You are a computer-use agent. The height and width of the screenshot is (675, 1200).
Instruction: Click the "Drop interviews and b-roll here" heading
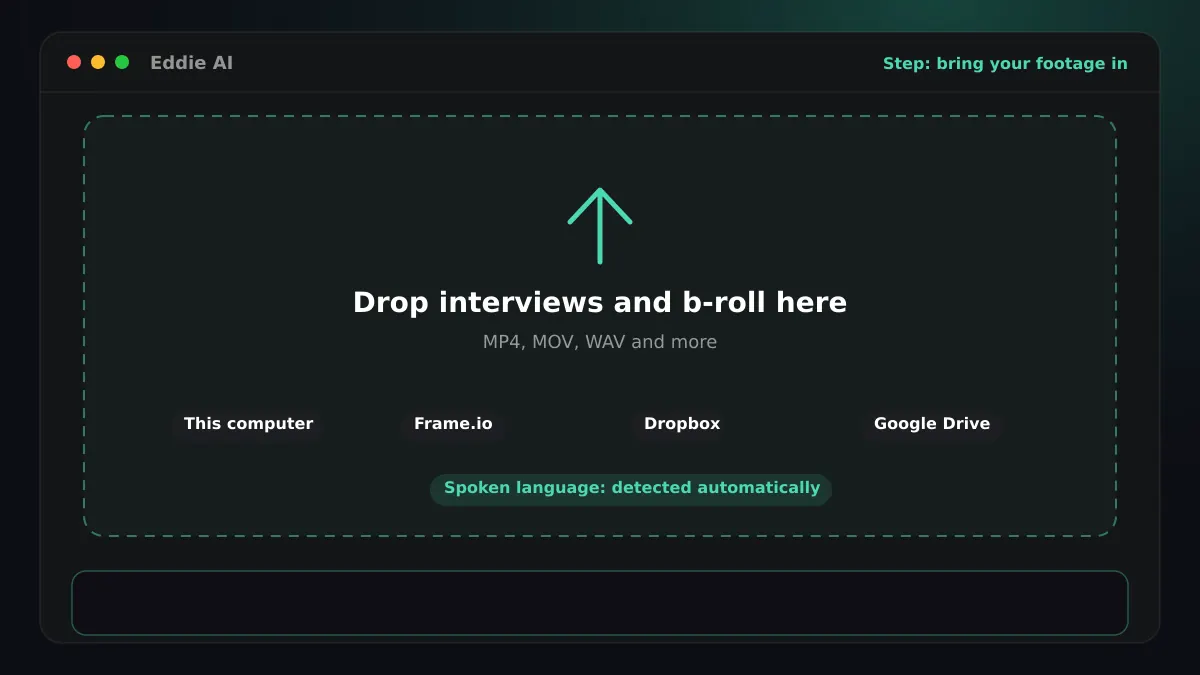[600, 302]
